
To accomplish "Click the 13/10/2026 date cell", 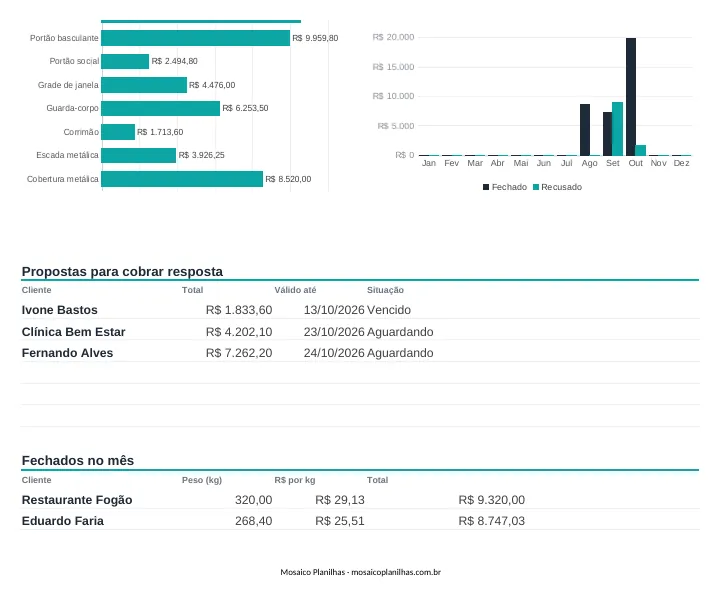I will click(x=334, y=310).
